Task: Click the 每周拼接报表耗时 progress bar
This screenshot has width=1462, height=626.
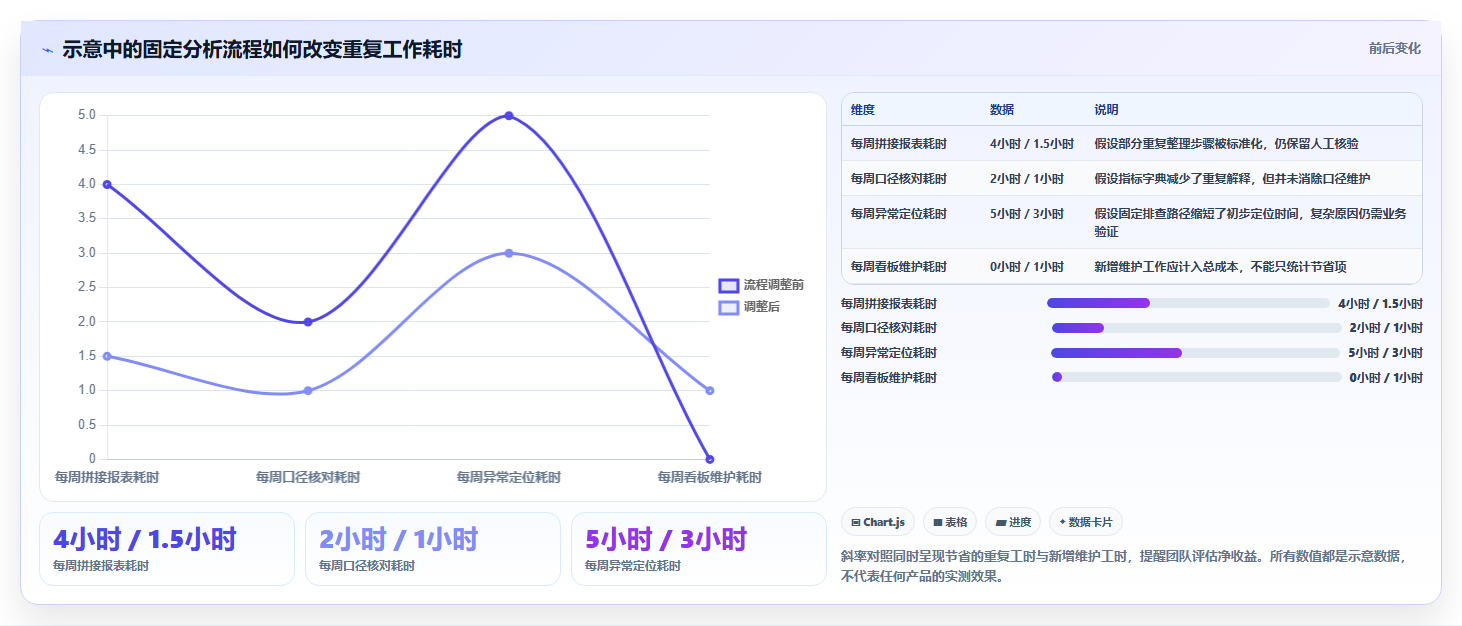Action: click(1188, 303)
